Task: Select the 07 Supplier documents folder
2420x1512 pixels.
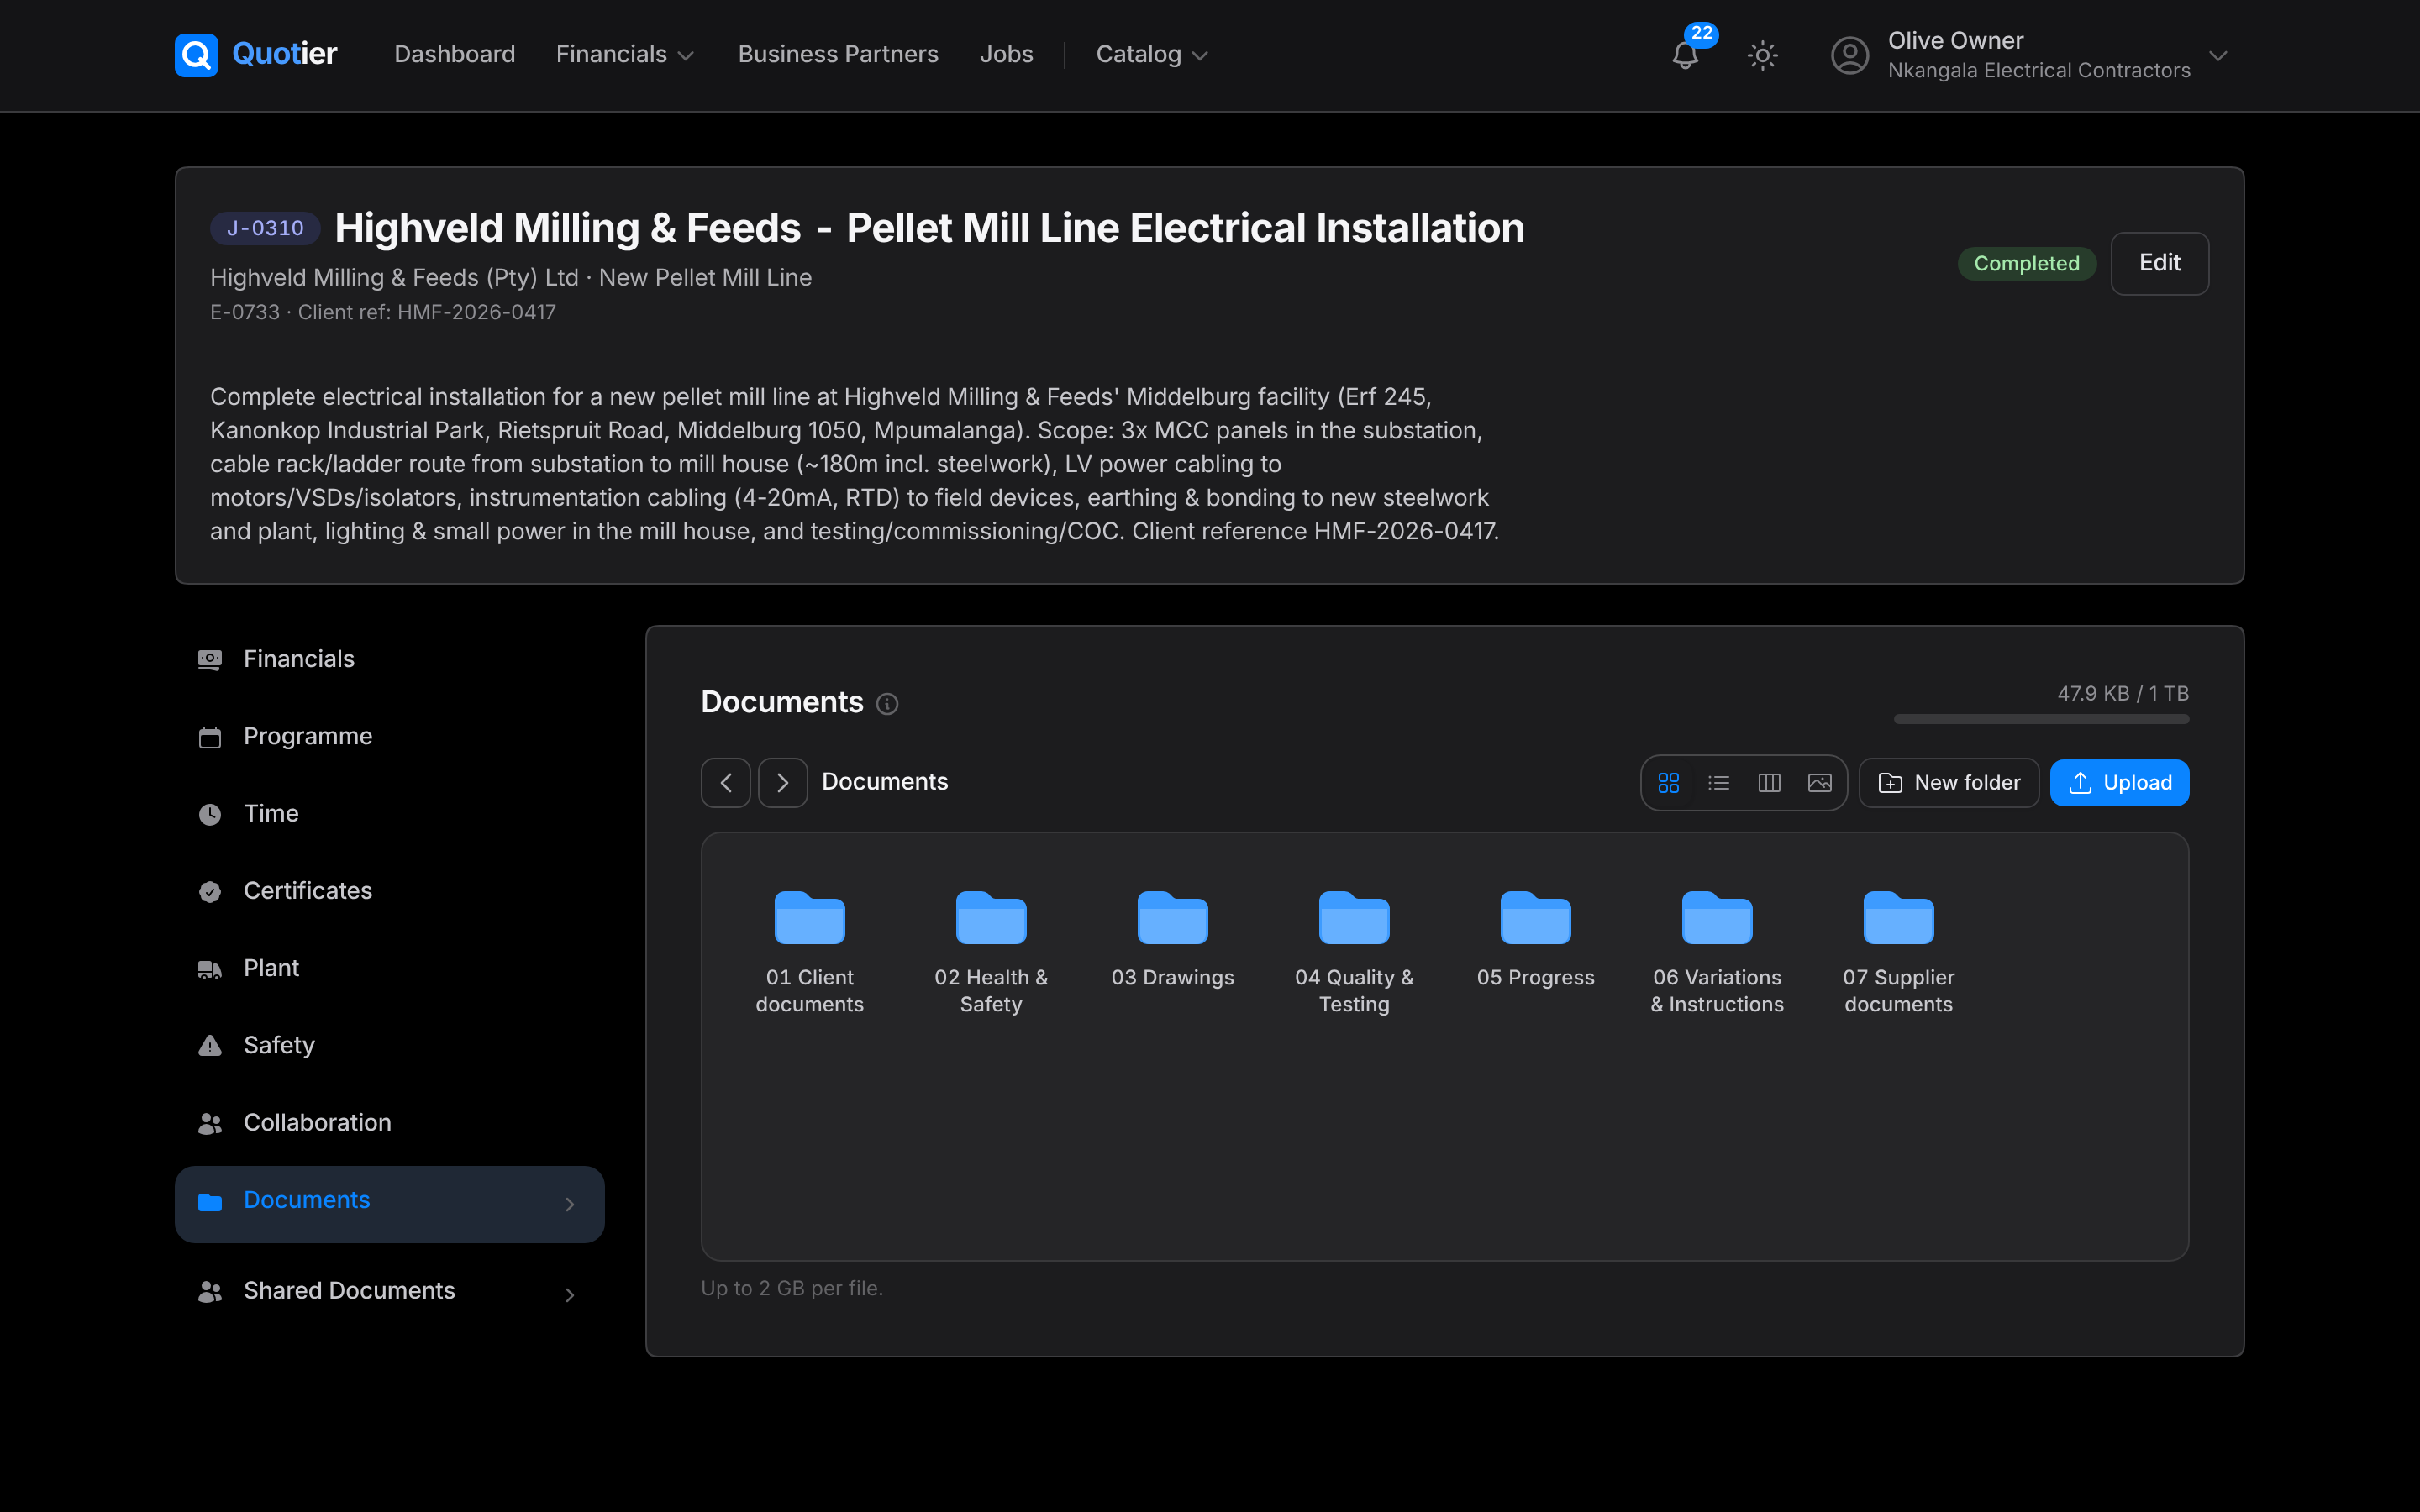Action: [1899, 953]
